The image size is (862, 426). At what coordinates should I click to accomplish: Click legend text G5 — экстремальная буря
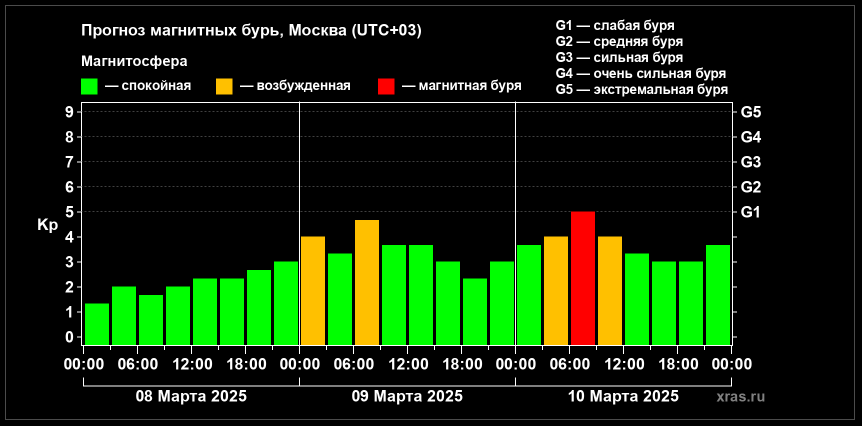point(641,89)
